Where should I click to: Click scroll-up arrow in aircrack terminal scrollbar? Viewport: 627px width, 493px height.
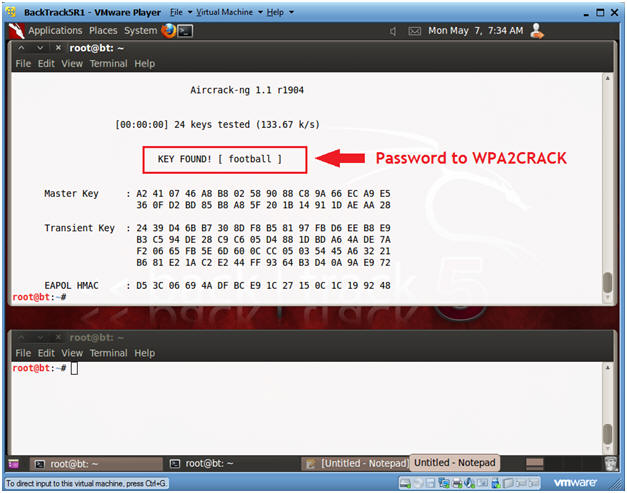(607, 78)
